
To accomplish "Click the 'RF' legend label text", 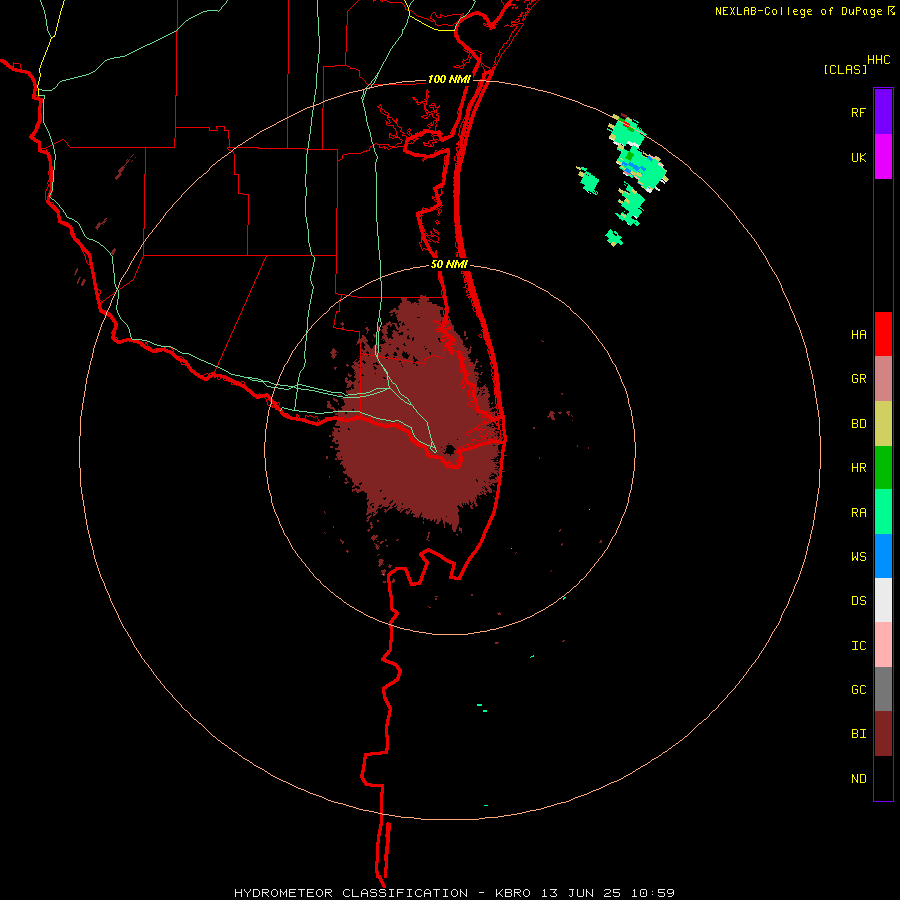I will (x=858, y=112).
